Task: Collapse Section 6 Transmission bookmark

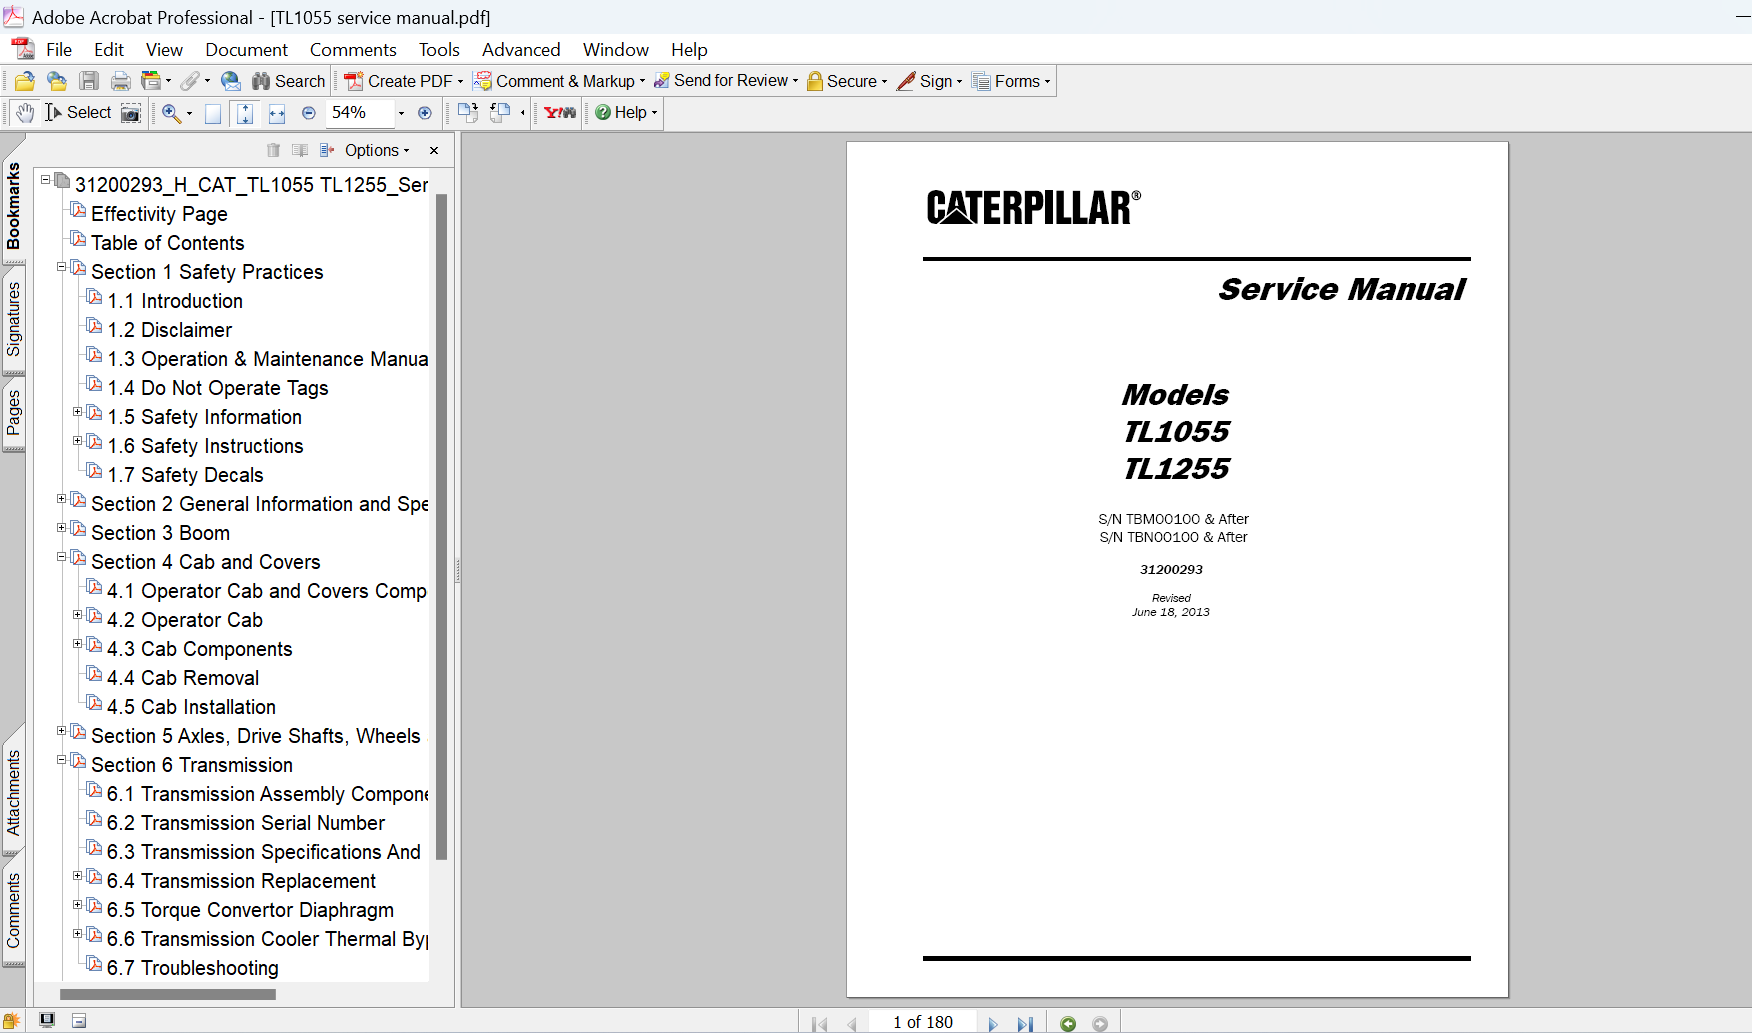Action: [x=62, y=761]
